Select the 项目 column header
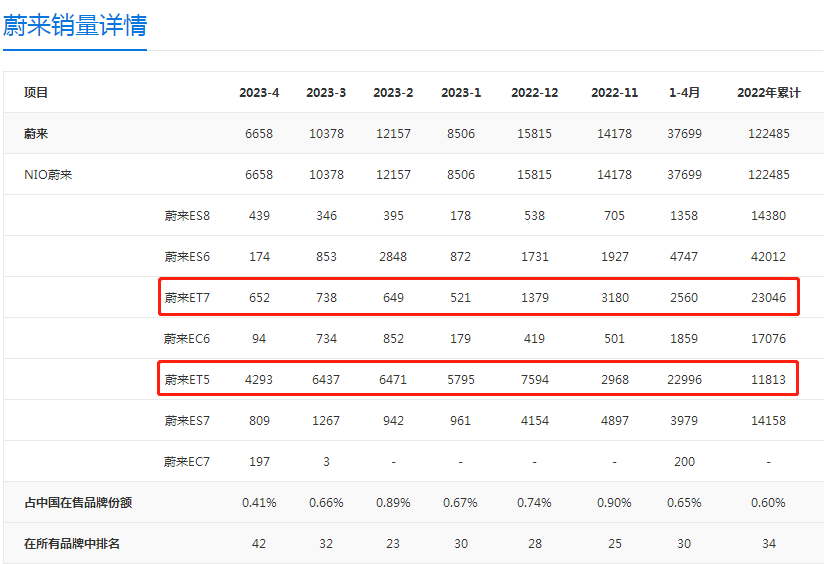Screen dimensions: 824x564 click(36, 93)
